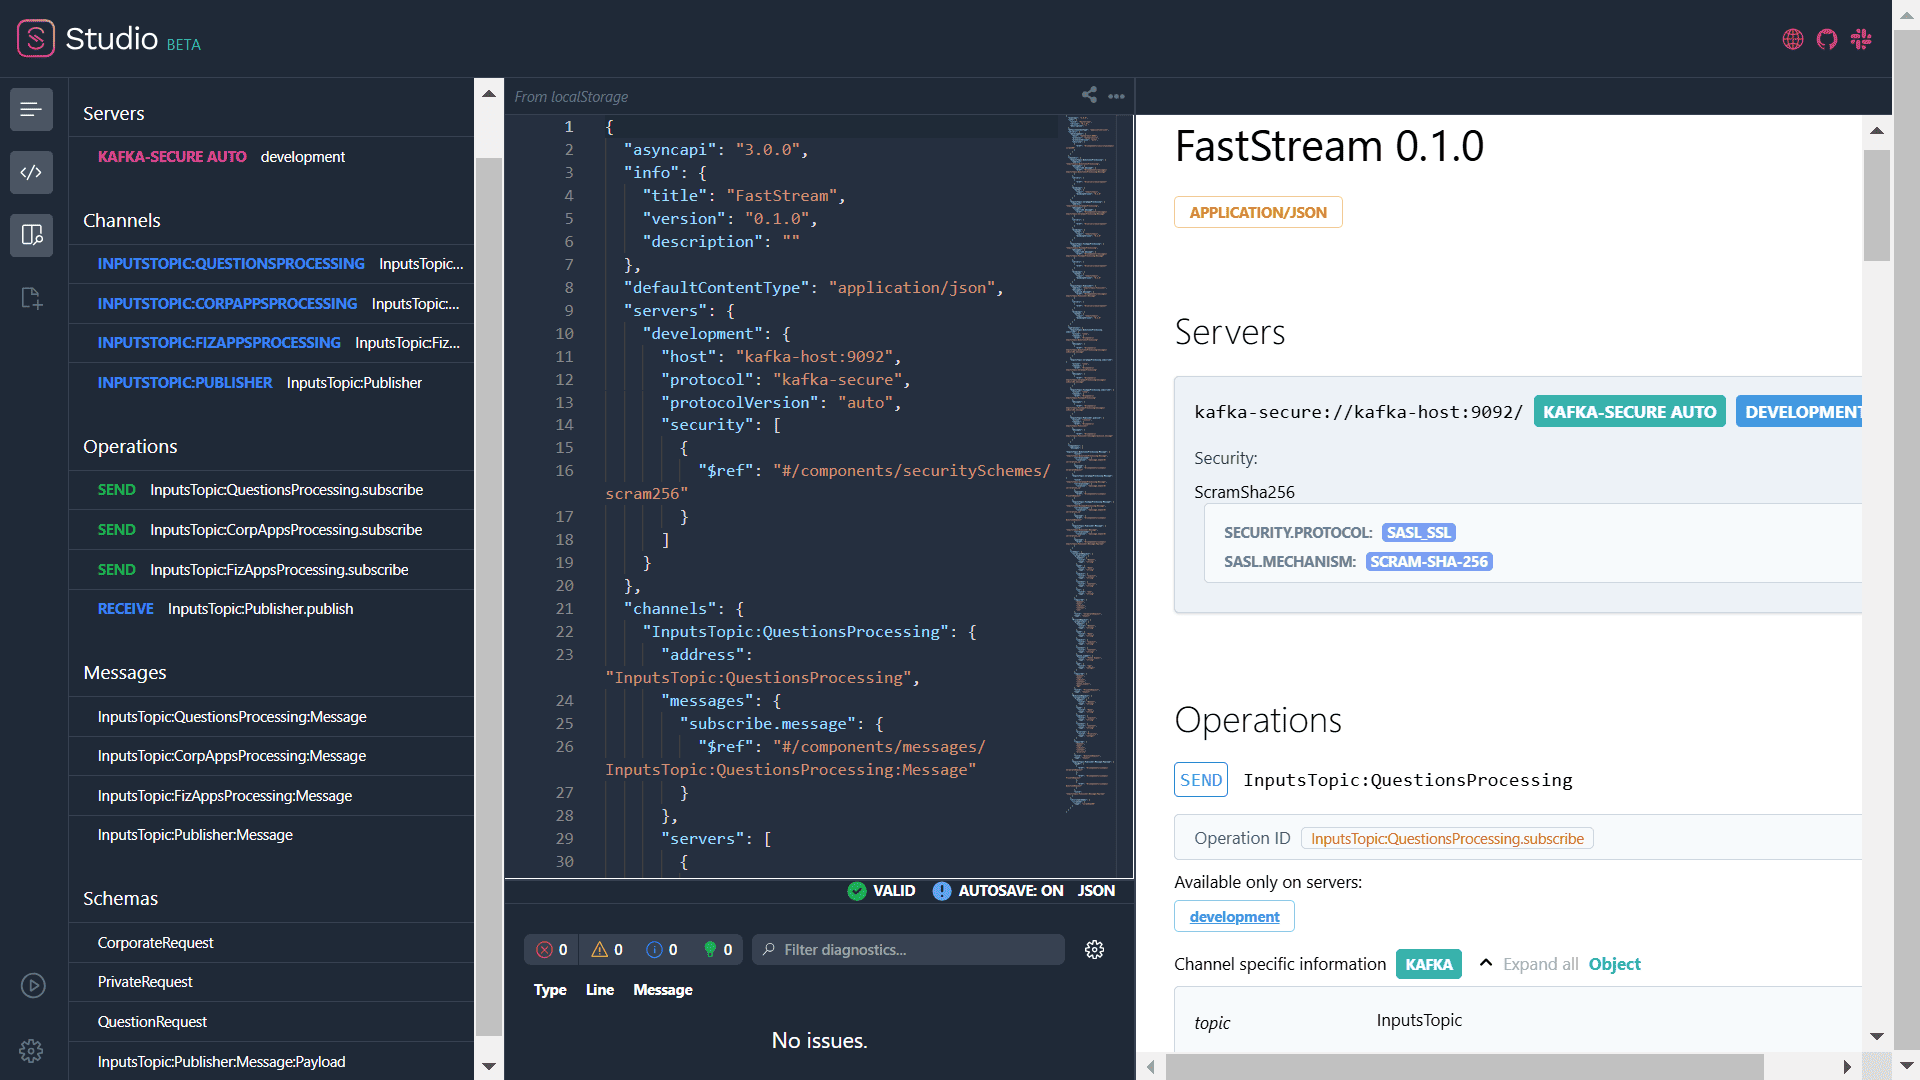This screenshot has width=1920, height=1080.
Task: Select the development server entry
Action: point(271,157)
